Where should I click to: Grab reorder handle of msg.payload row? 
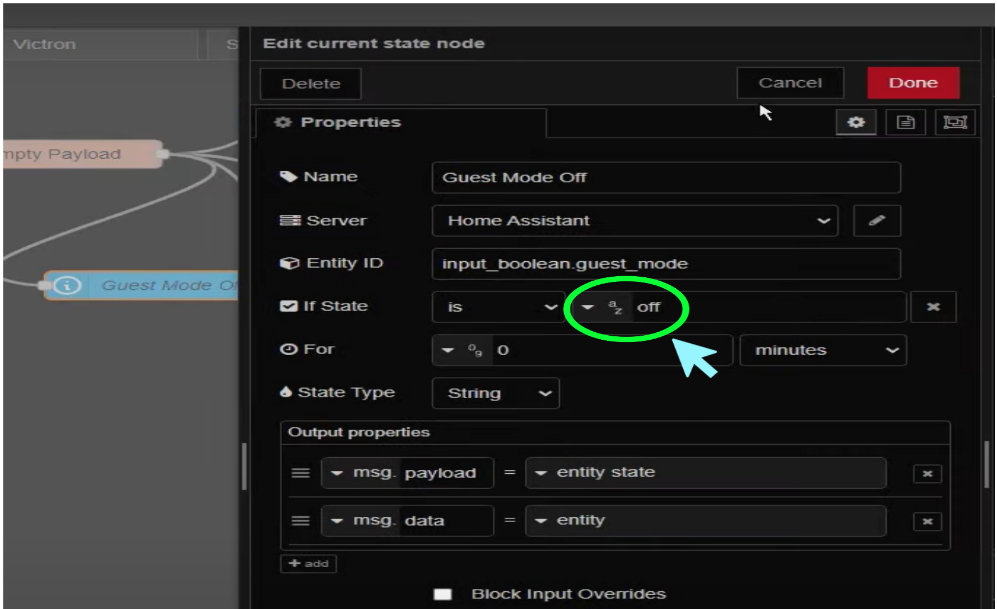point(300,473)
